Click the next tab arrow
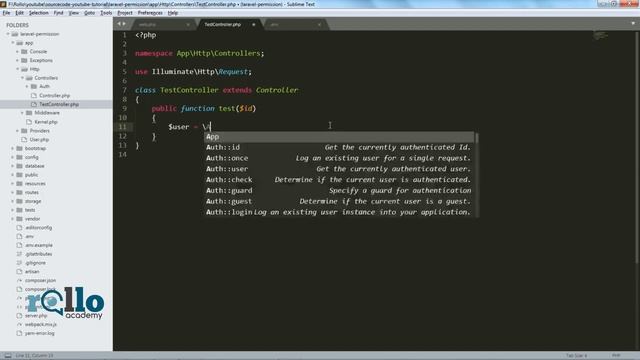Screen dimensions: 640x360 [x=124, y=24]
